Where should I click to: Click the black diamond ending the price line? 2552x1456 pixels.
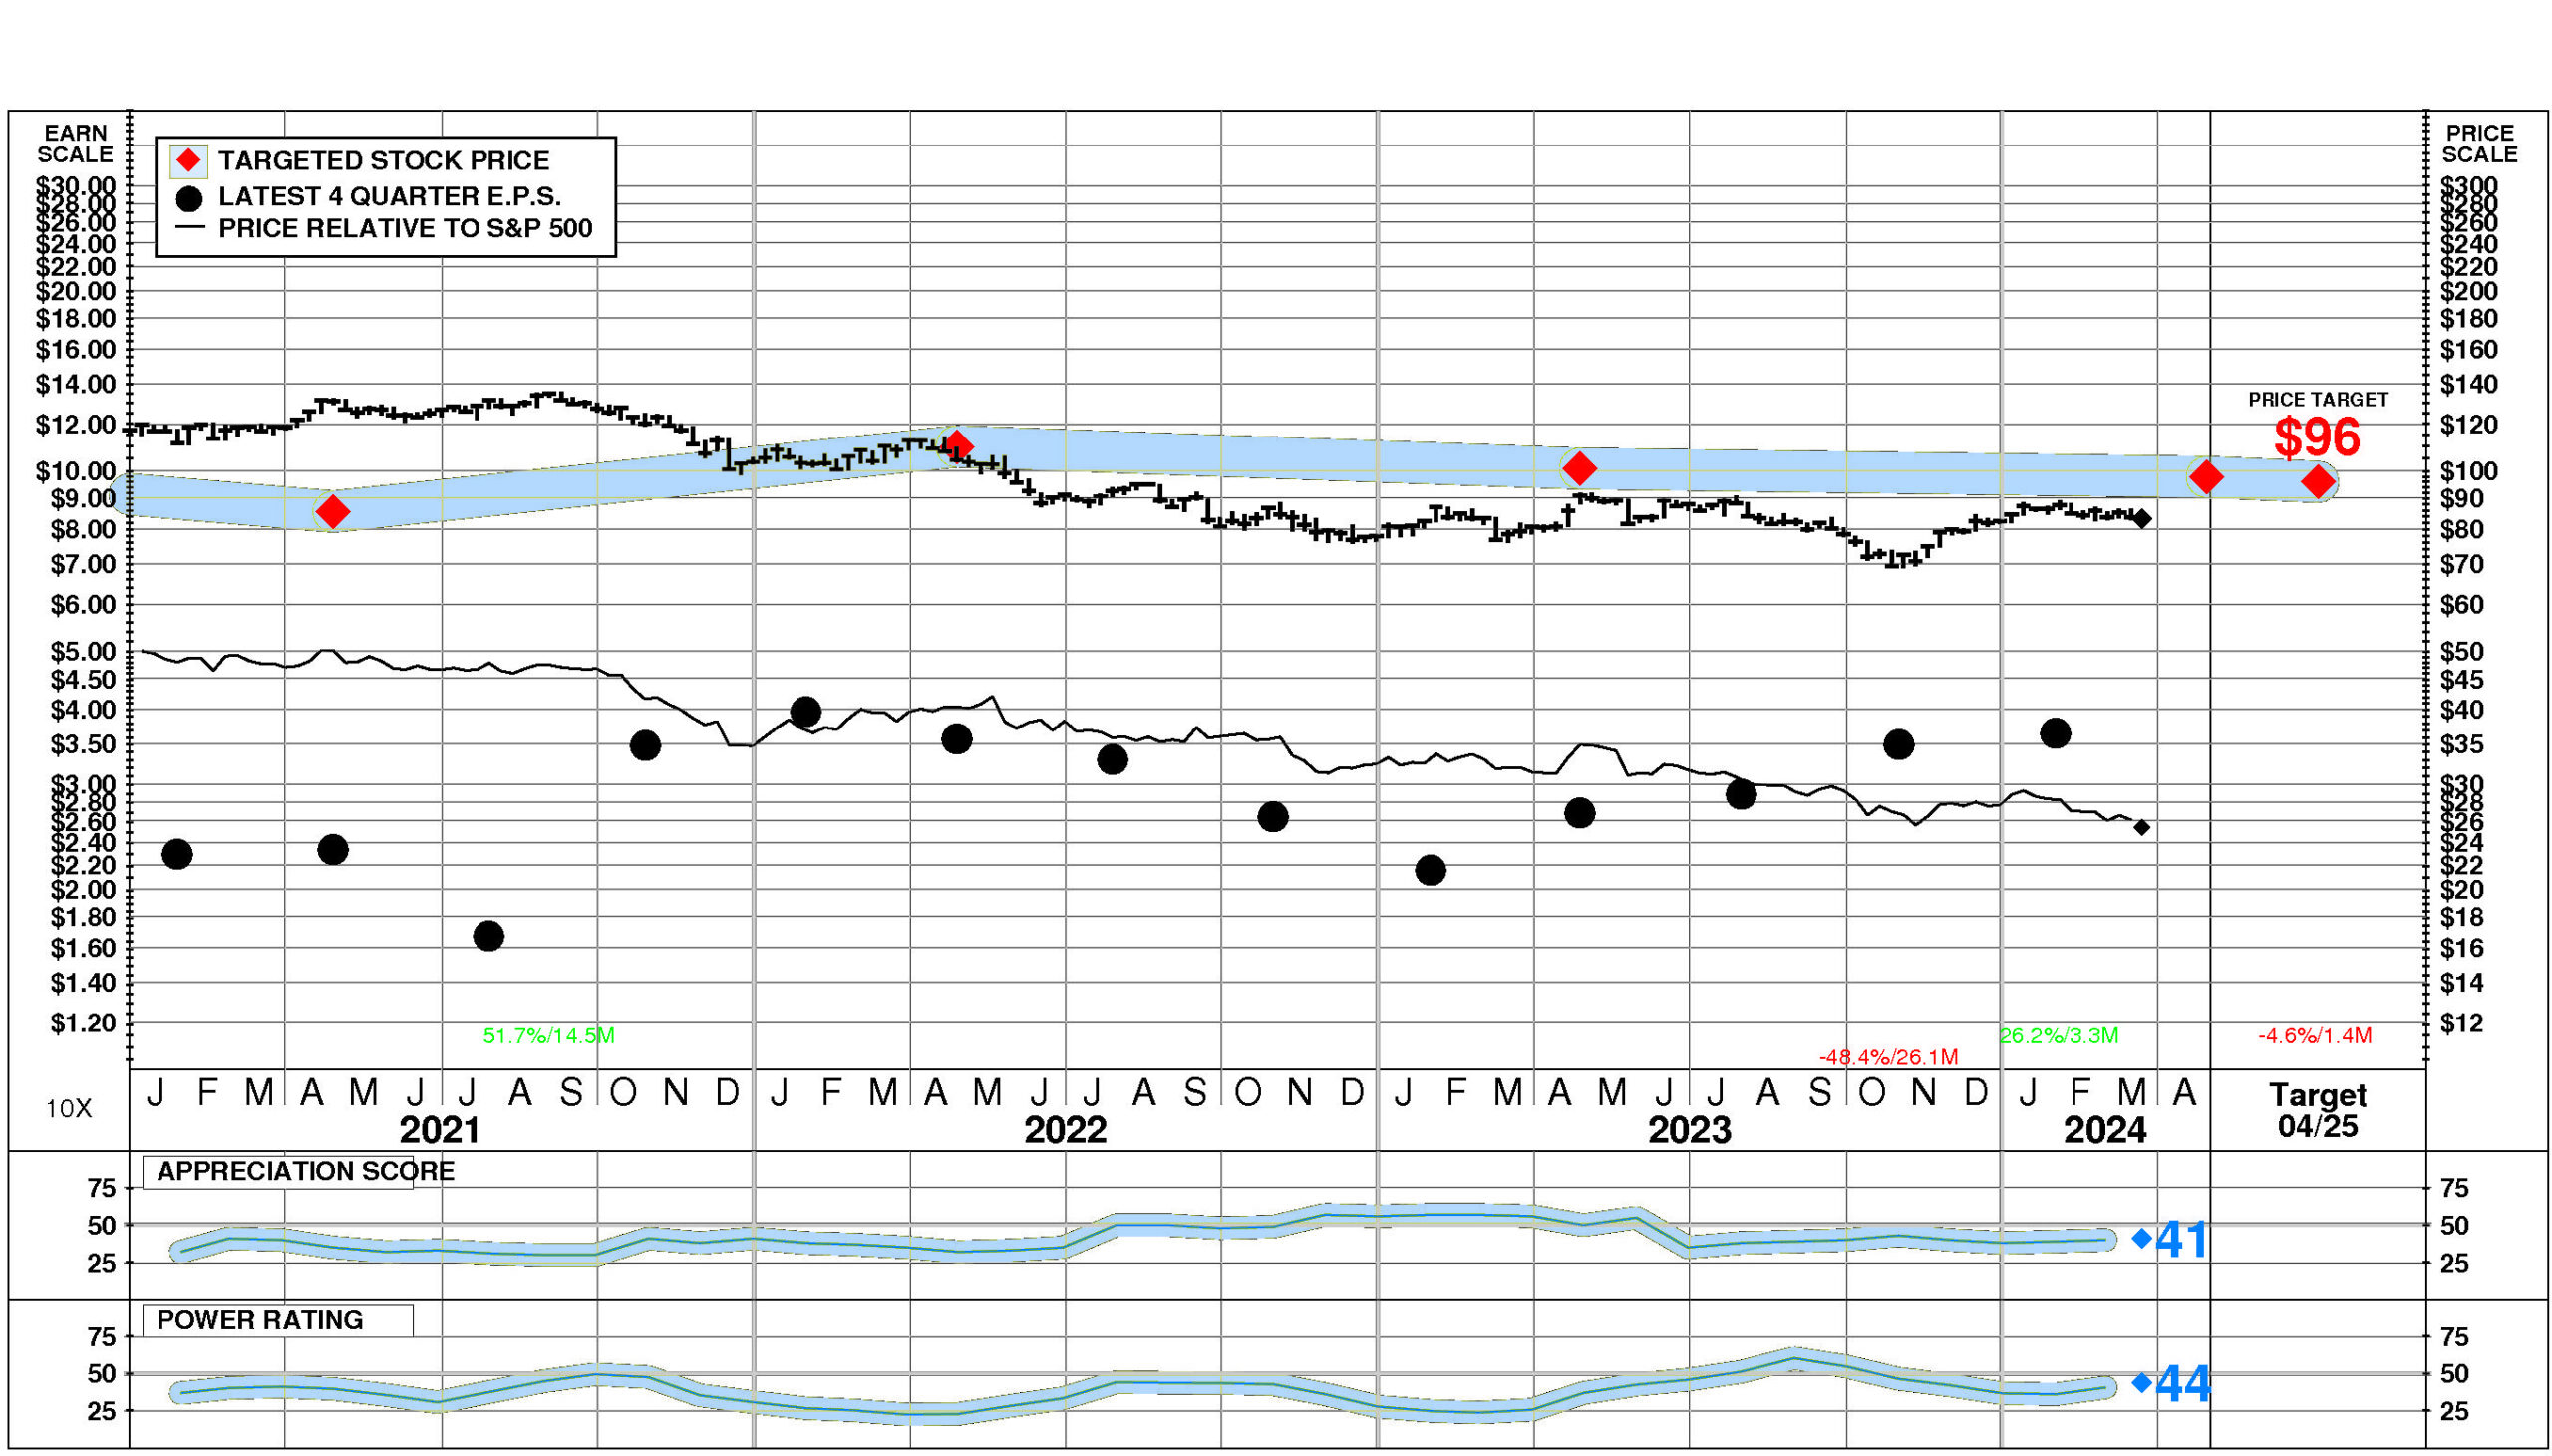pos(2142,518)
